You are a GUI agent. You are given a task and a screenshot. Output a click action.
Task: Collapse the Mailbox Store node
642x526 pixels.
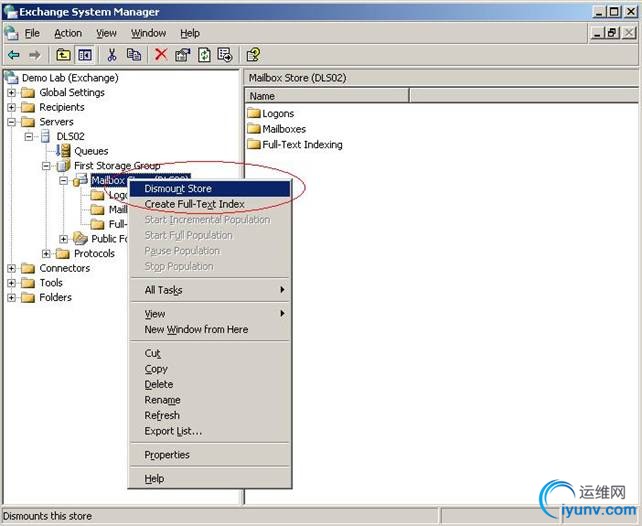tap(63, 181)
